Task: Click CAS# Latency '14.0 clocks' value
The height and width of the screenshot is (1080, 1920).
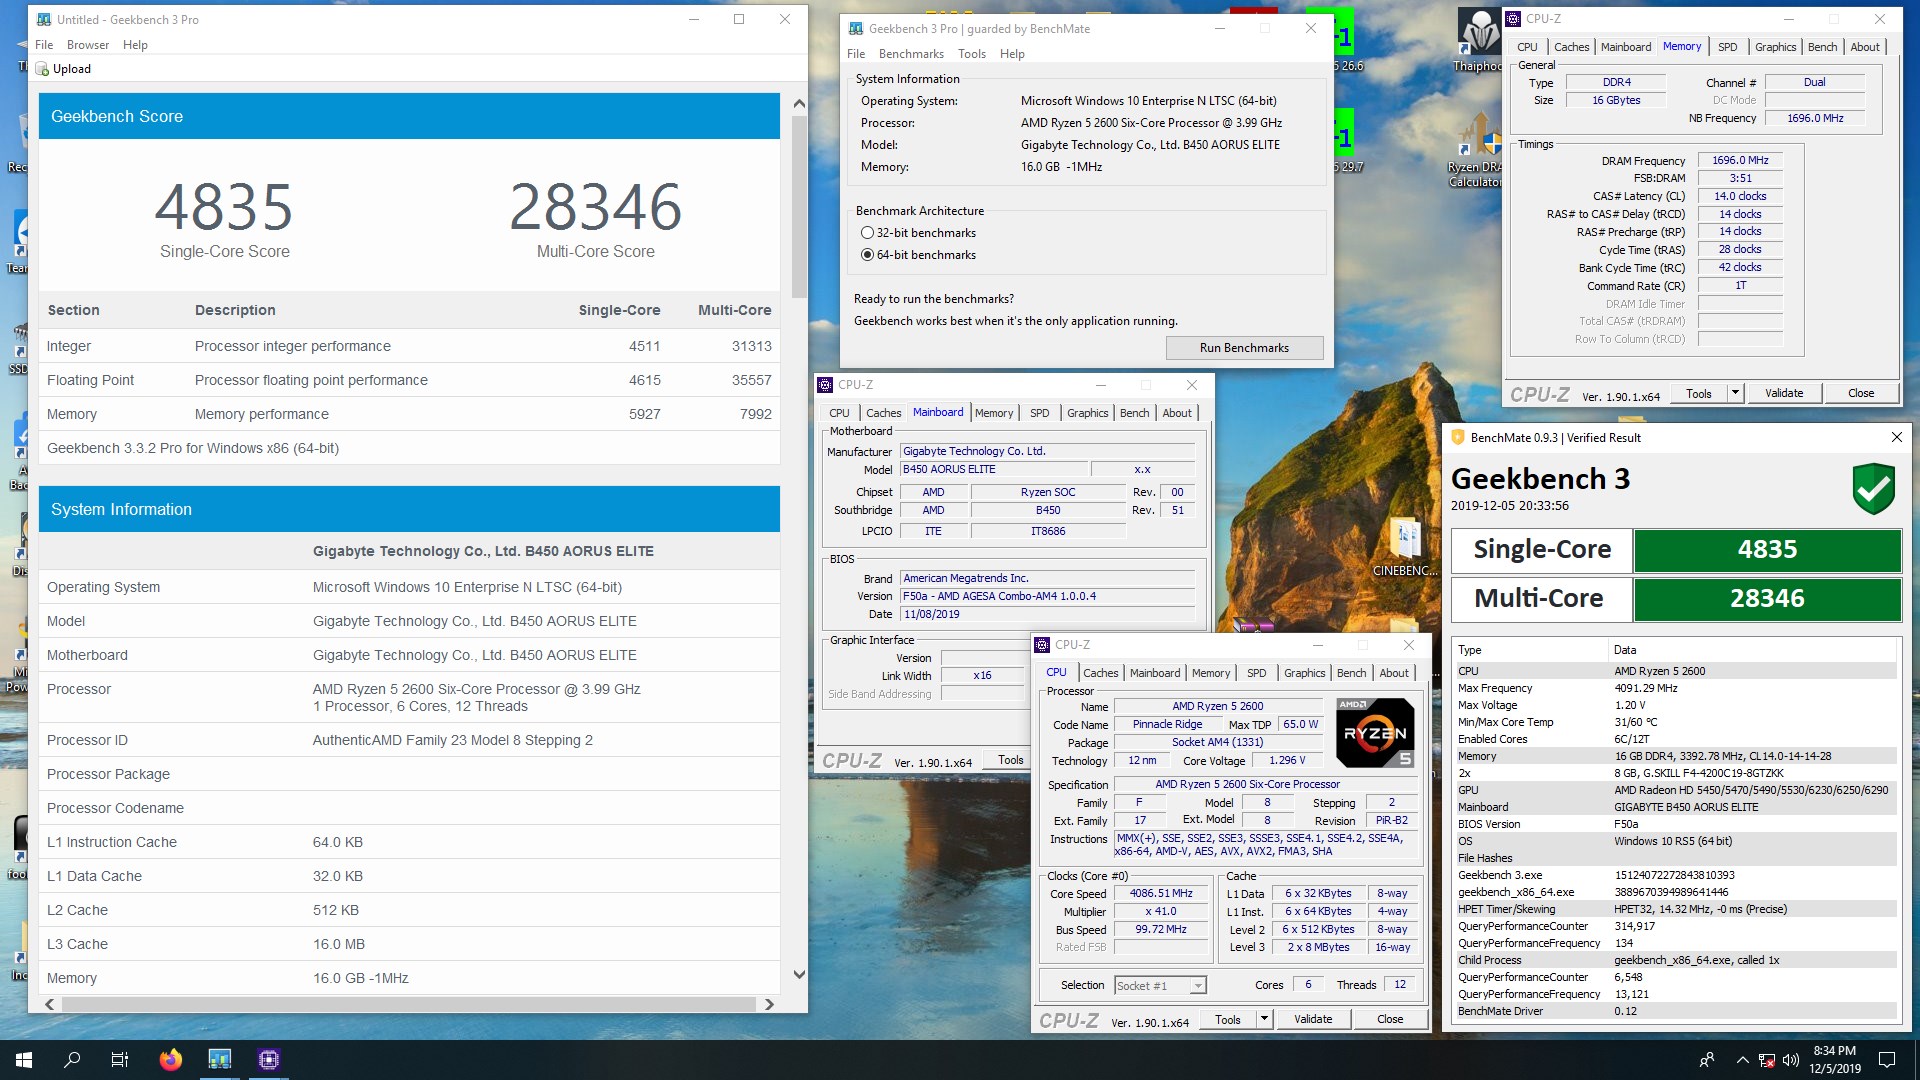Action: click(1740, 196)
